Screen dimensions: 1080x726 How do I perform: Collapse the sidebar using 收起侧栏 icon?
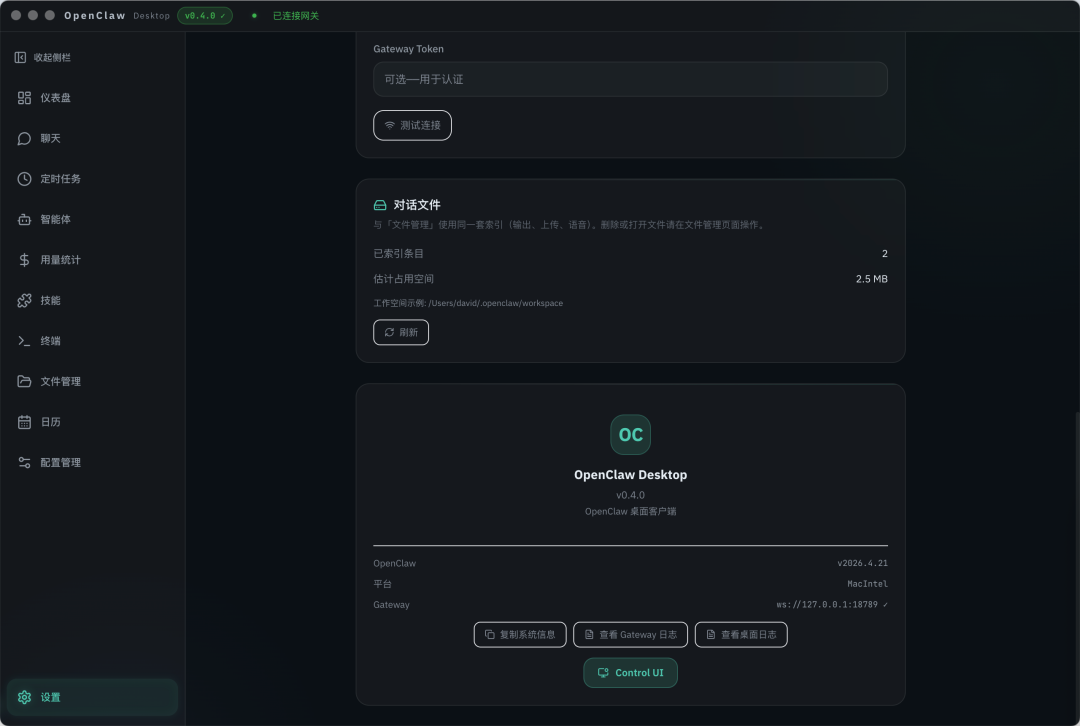[20, 57]
